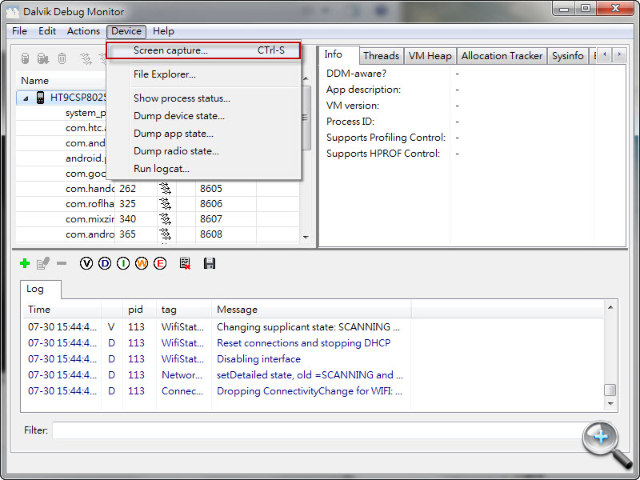
Task: Click the debug icon in row 8606
Action: click(165, 204)
